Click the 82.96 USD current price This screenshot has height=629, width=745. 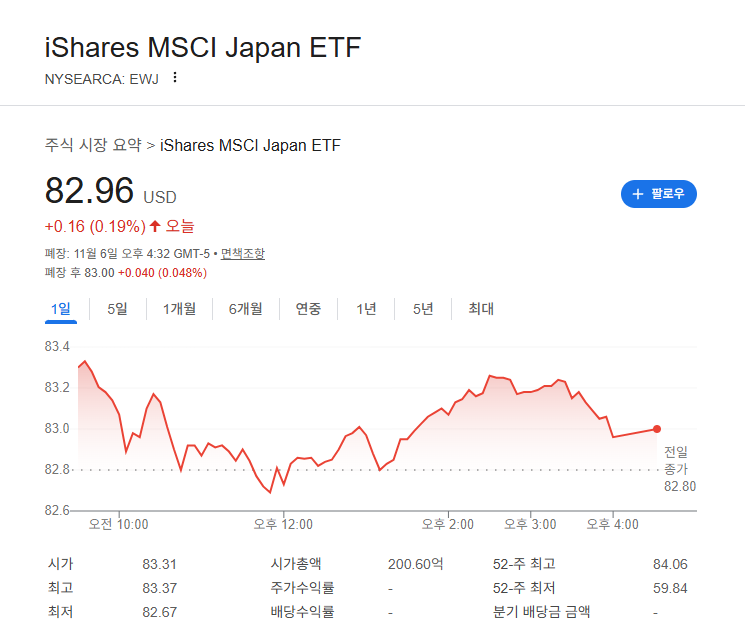[110, 191]
